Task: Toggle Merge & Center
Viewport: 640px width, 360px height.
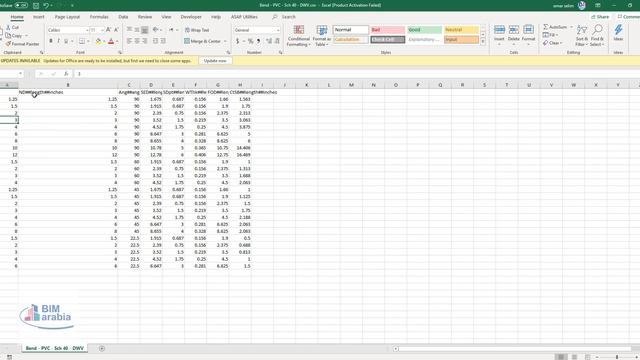Action: [202, 41]
